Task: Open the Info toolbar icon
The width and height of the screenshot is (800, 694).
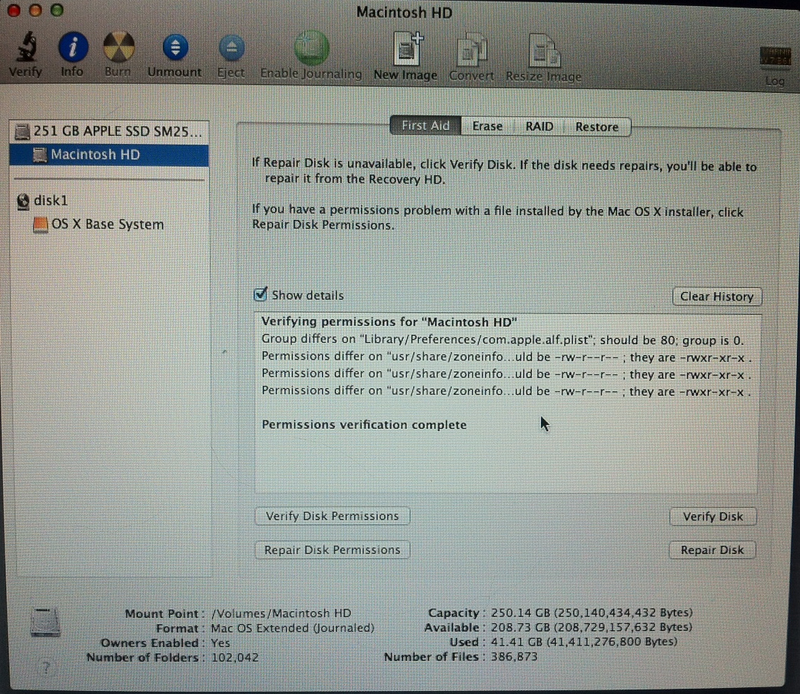Action: (72, 47)
